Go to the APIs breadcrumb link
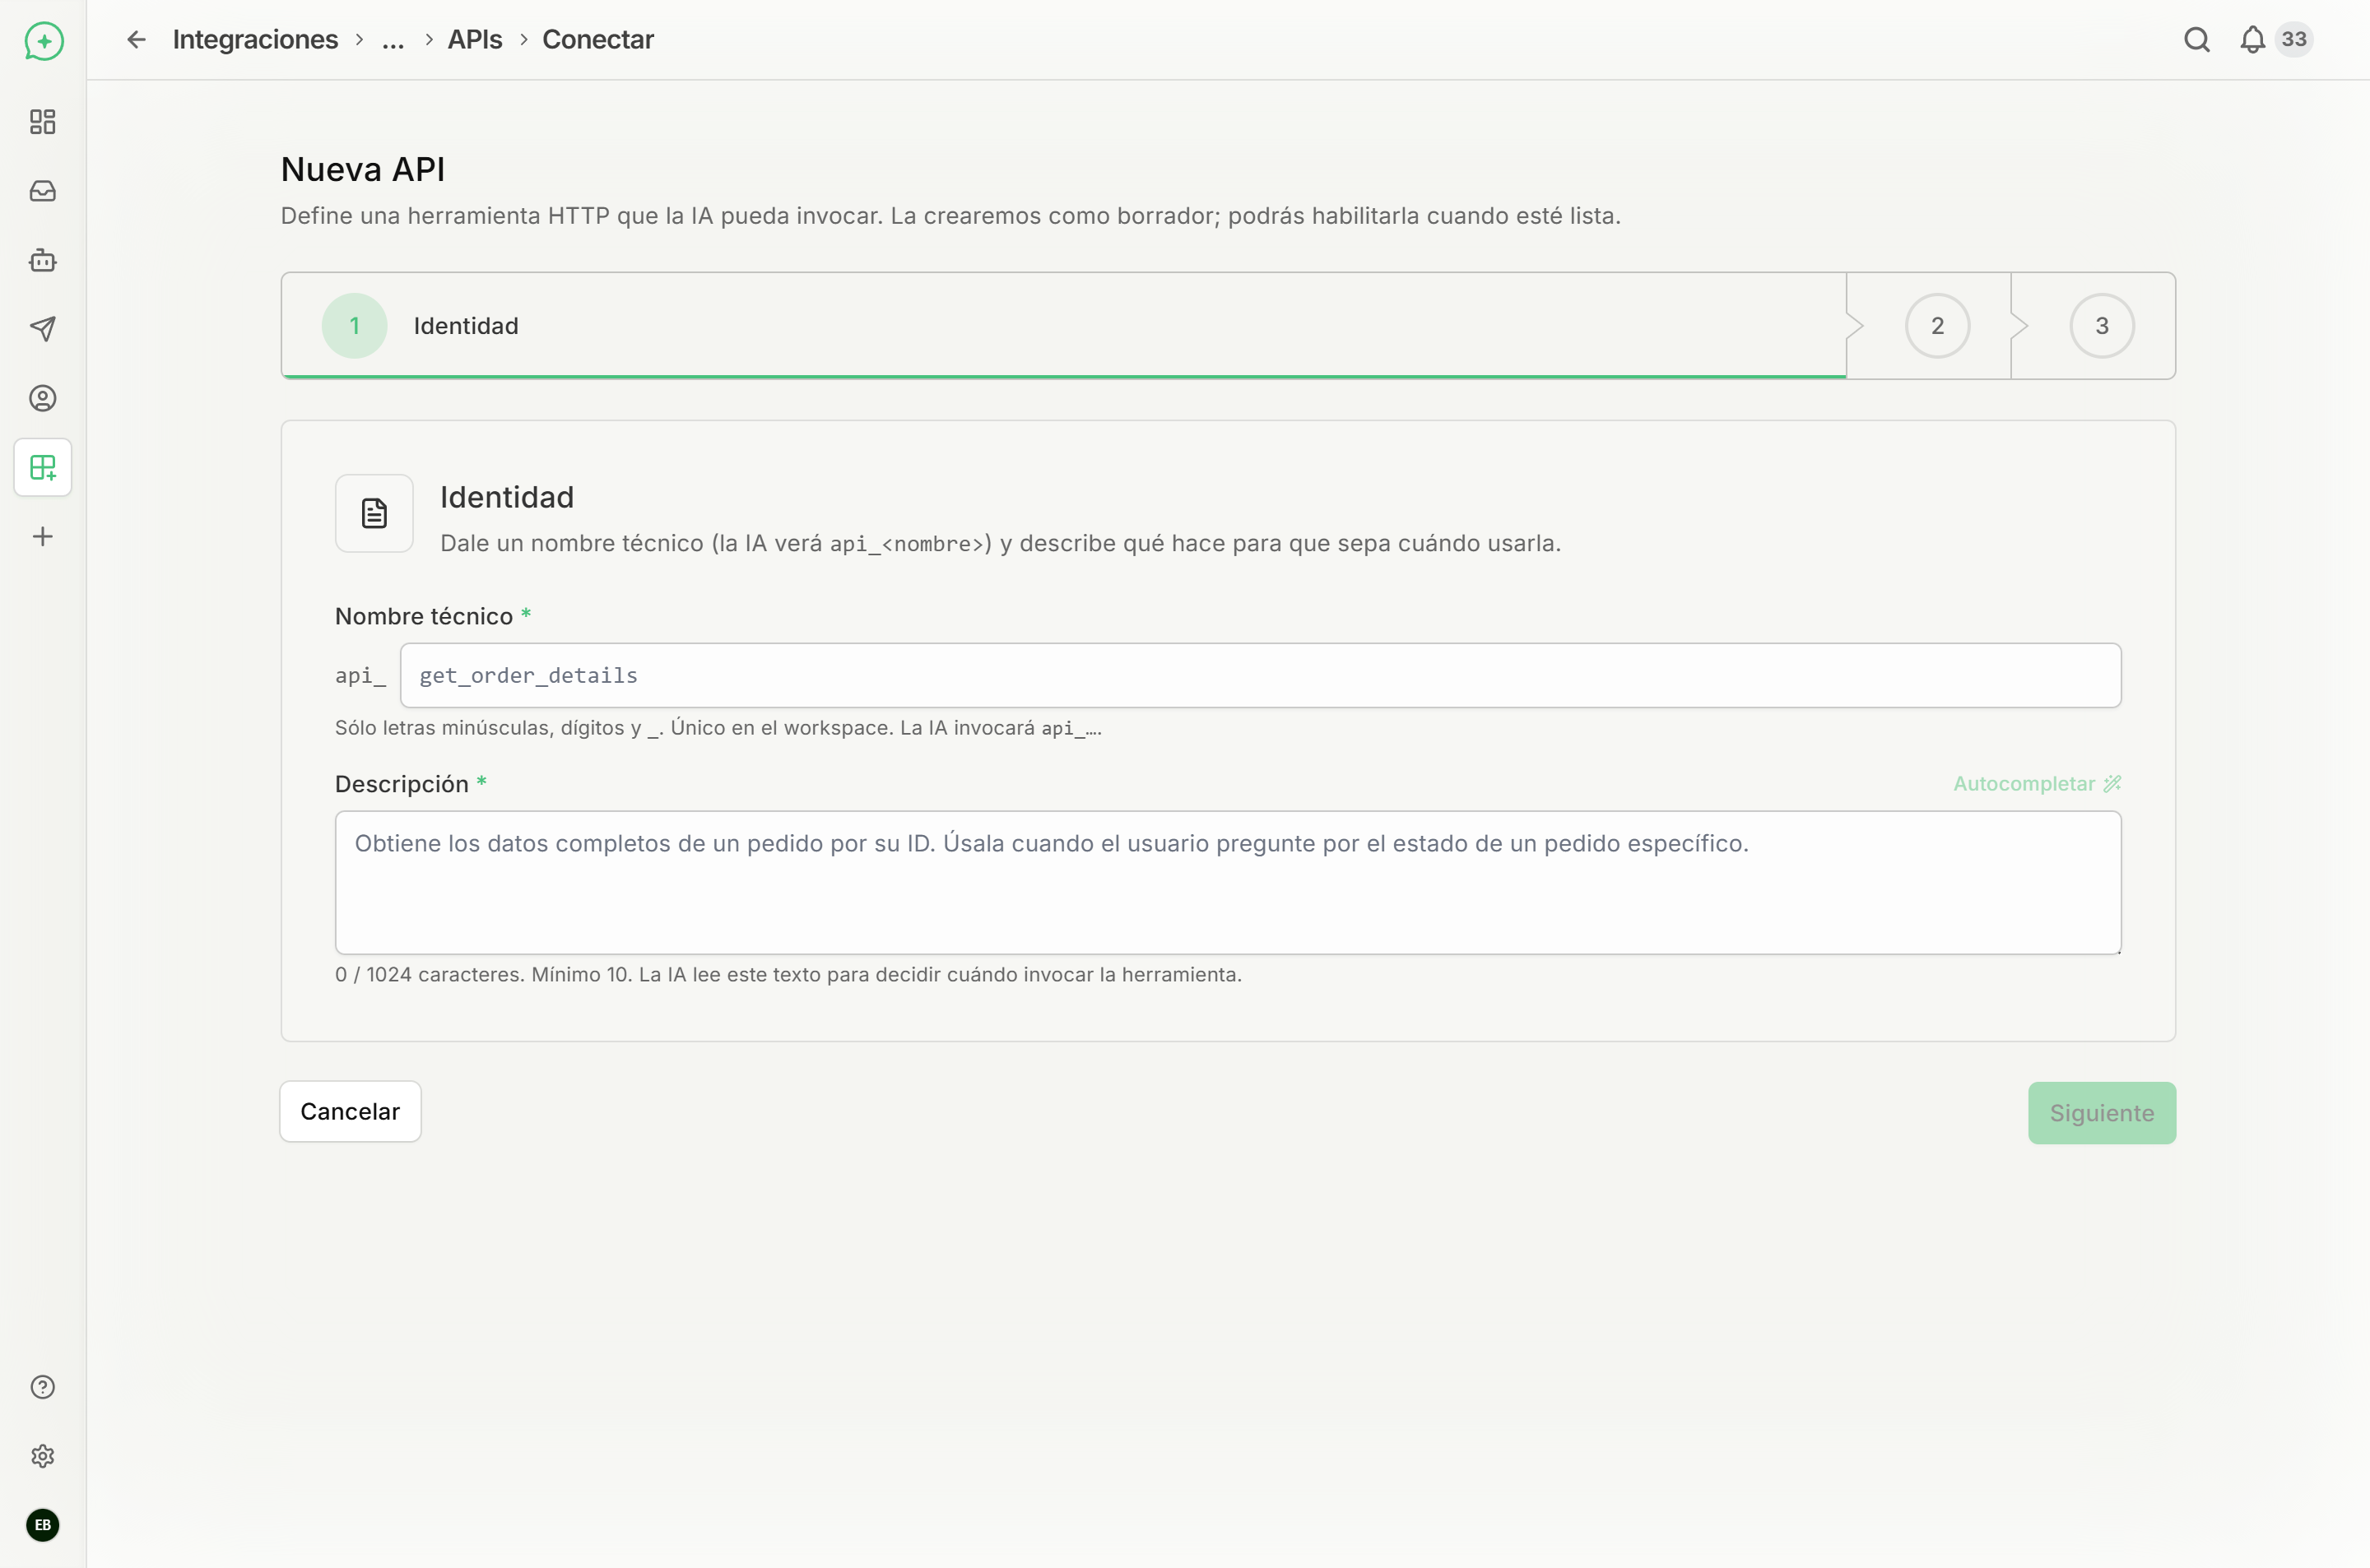 [475, 39]
